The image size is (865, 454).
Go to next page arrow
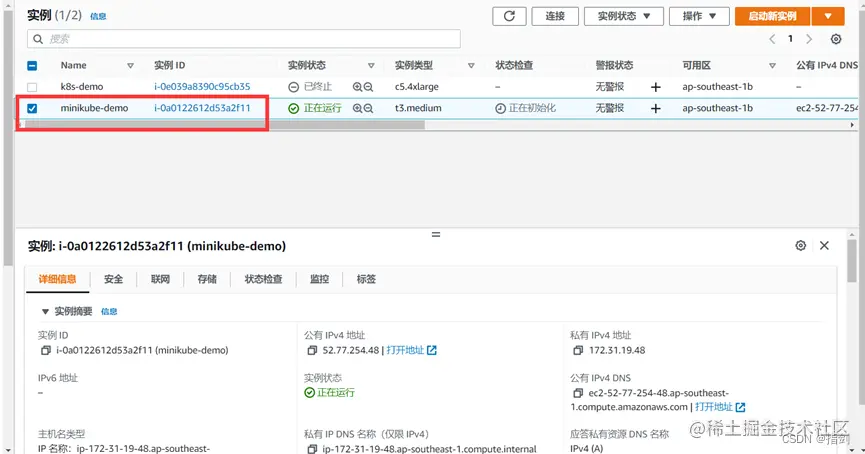pos(809,39)
